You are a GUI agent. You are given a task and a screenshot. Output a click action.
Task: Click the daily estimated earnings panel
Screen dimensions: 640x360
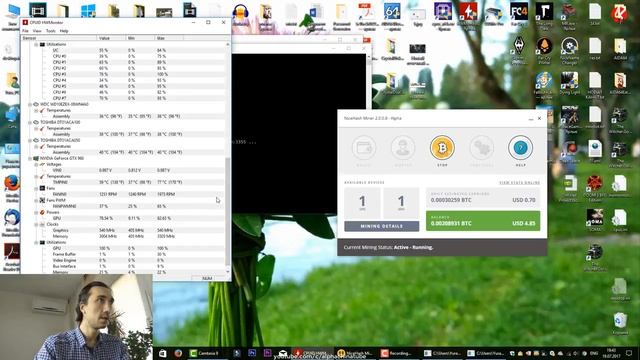(x=483, y=198)
